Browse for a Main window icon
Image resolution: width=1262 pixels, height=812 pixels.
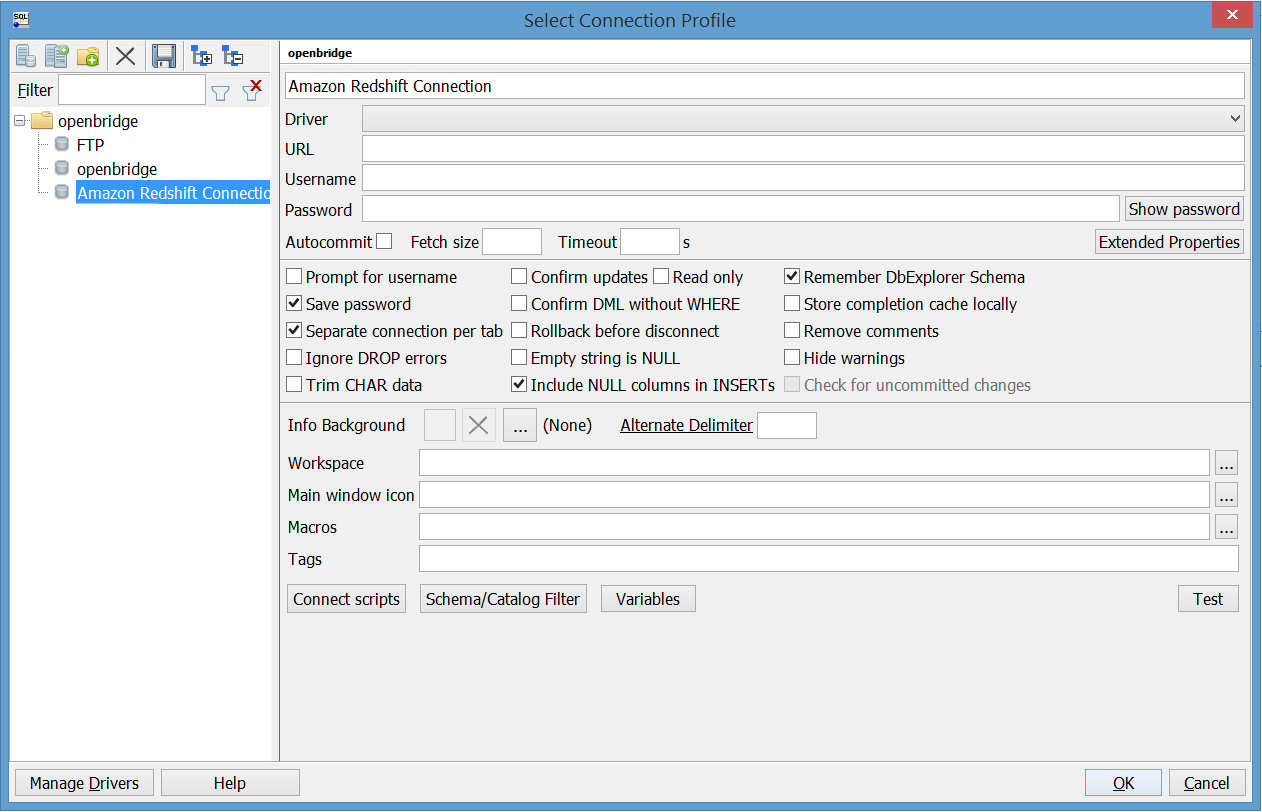pos(1227,495)
